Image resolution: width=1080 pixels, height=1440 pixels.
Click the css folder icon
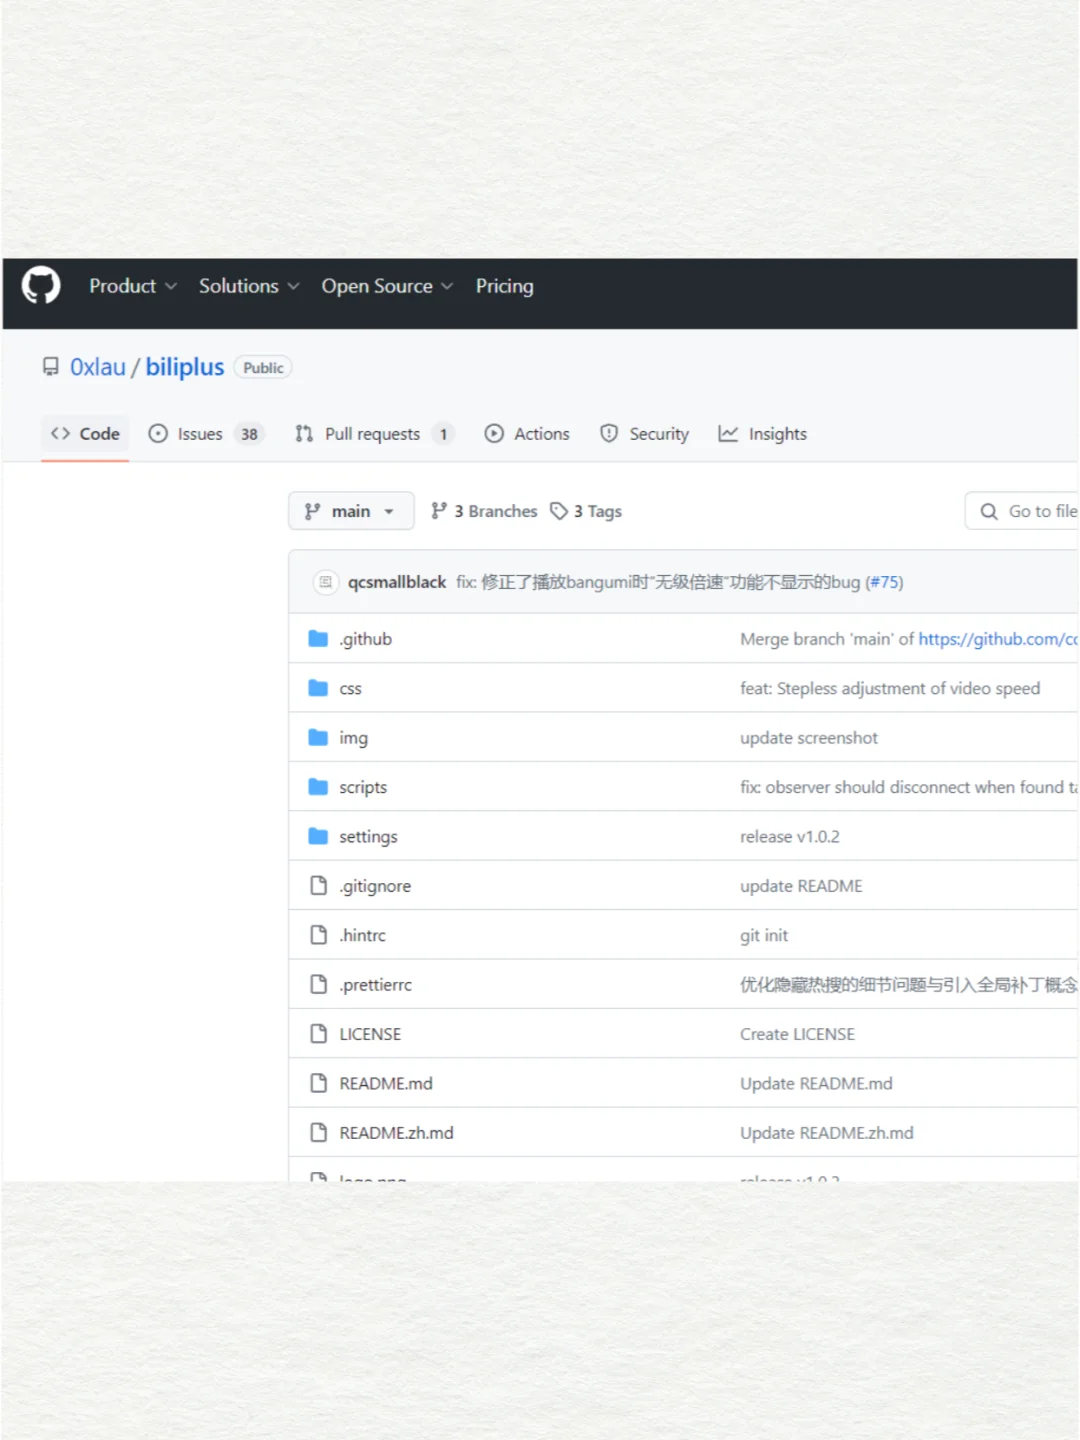[x=318, y=688]
